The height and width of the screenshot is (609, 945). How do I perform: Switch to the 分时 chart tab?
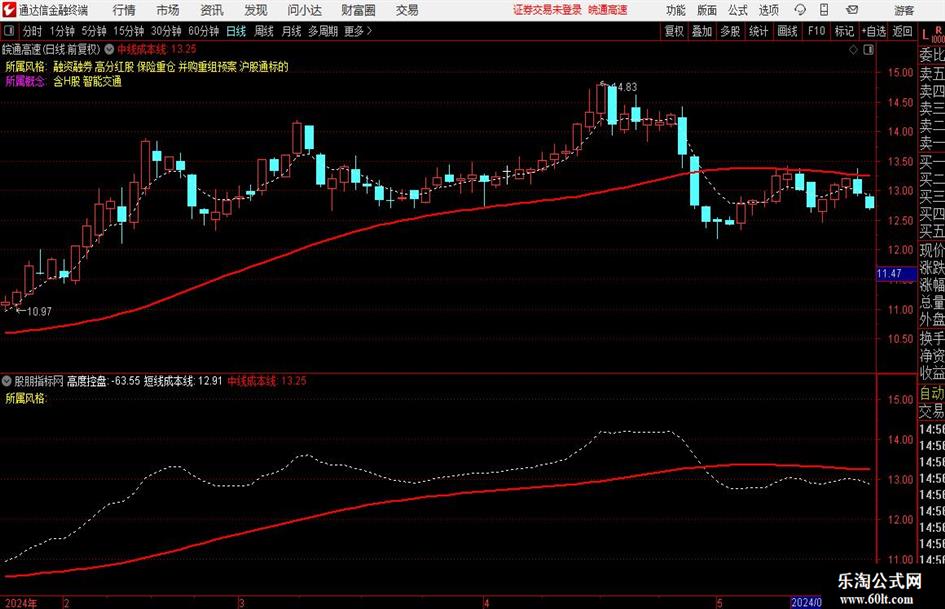33,31
